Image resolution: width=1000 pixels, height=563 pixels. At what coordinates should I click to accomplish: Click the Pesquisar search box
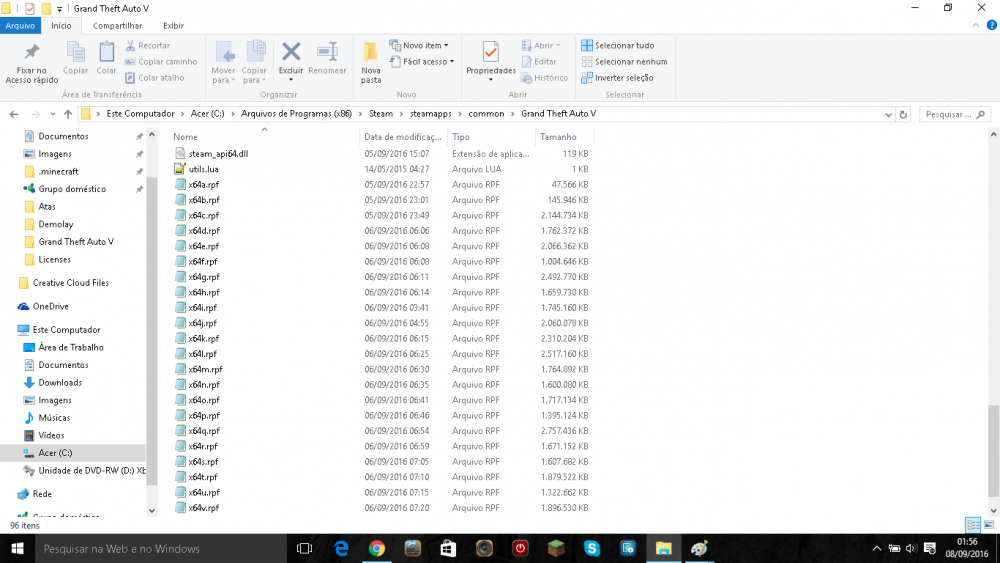pyautogui.click(x=955, y=114)
